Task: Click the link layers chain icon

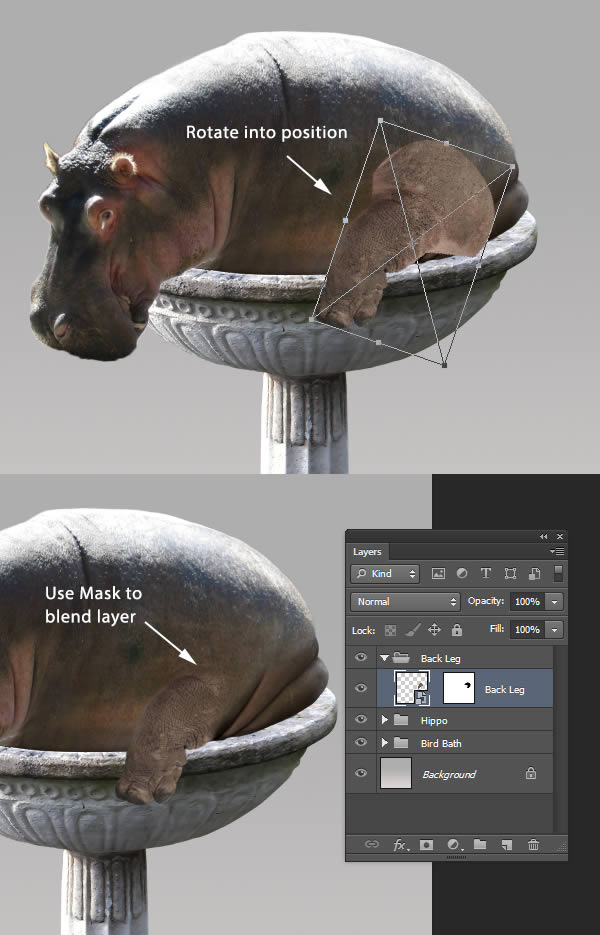Action: click(372, 844)
